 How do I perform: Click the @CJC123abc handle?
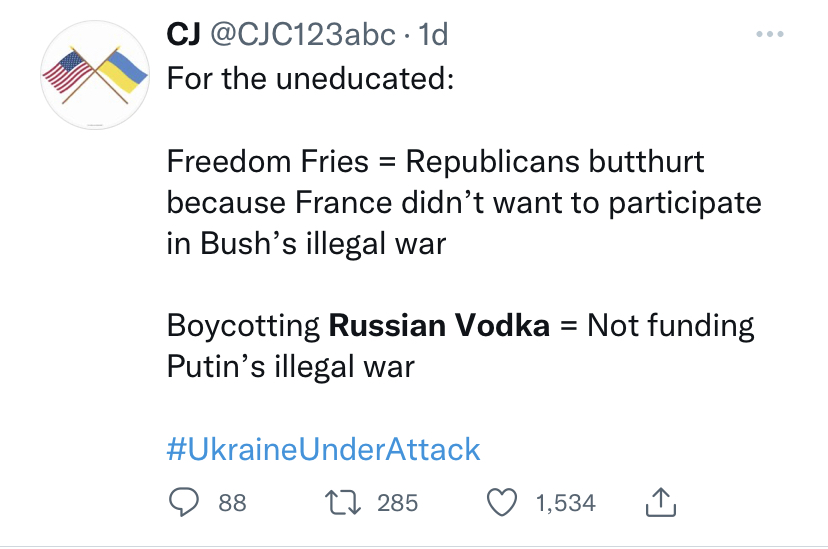[x=298, y=35]
